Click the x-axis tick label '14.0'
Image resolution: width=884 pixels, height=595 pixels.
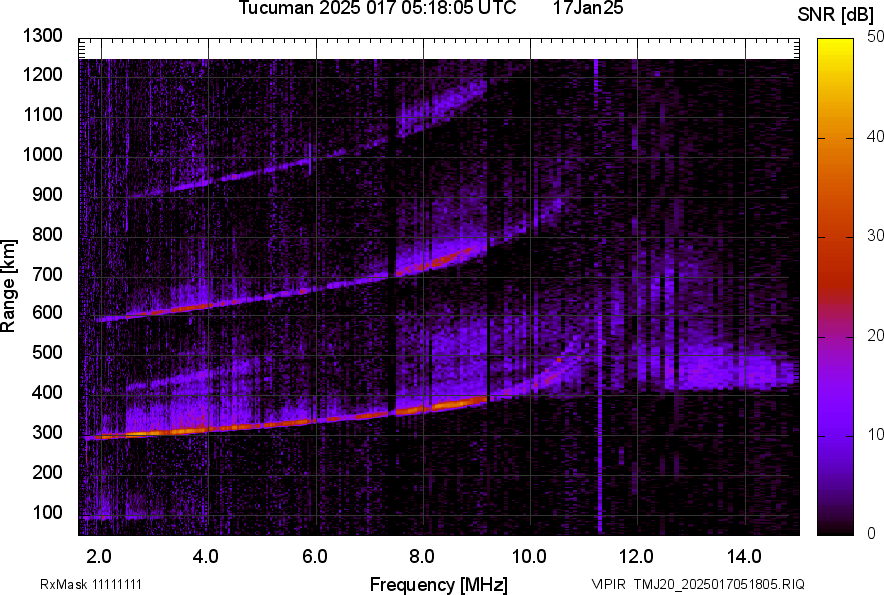point(745,556)
